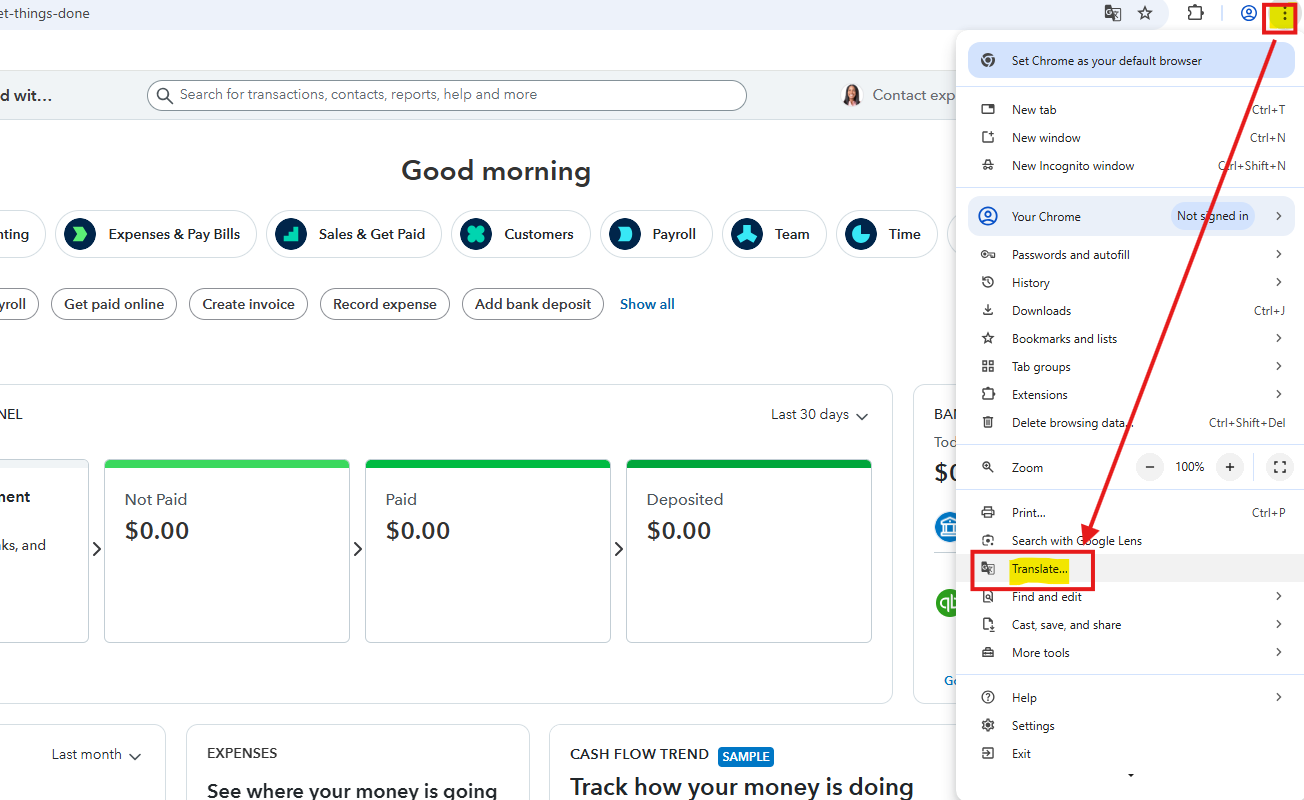
Task: Bookmark this page with the star icon
Action: [x=1145, y=13]
